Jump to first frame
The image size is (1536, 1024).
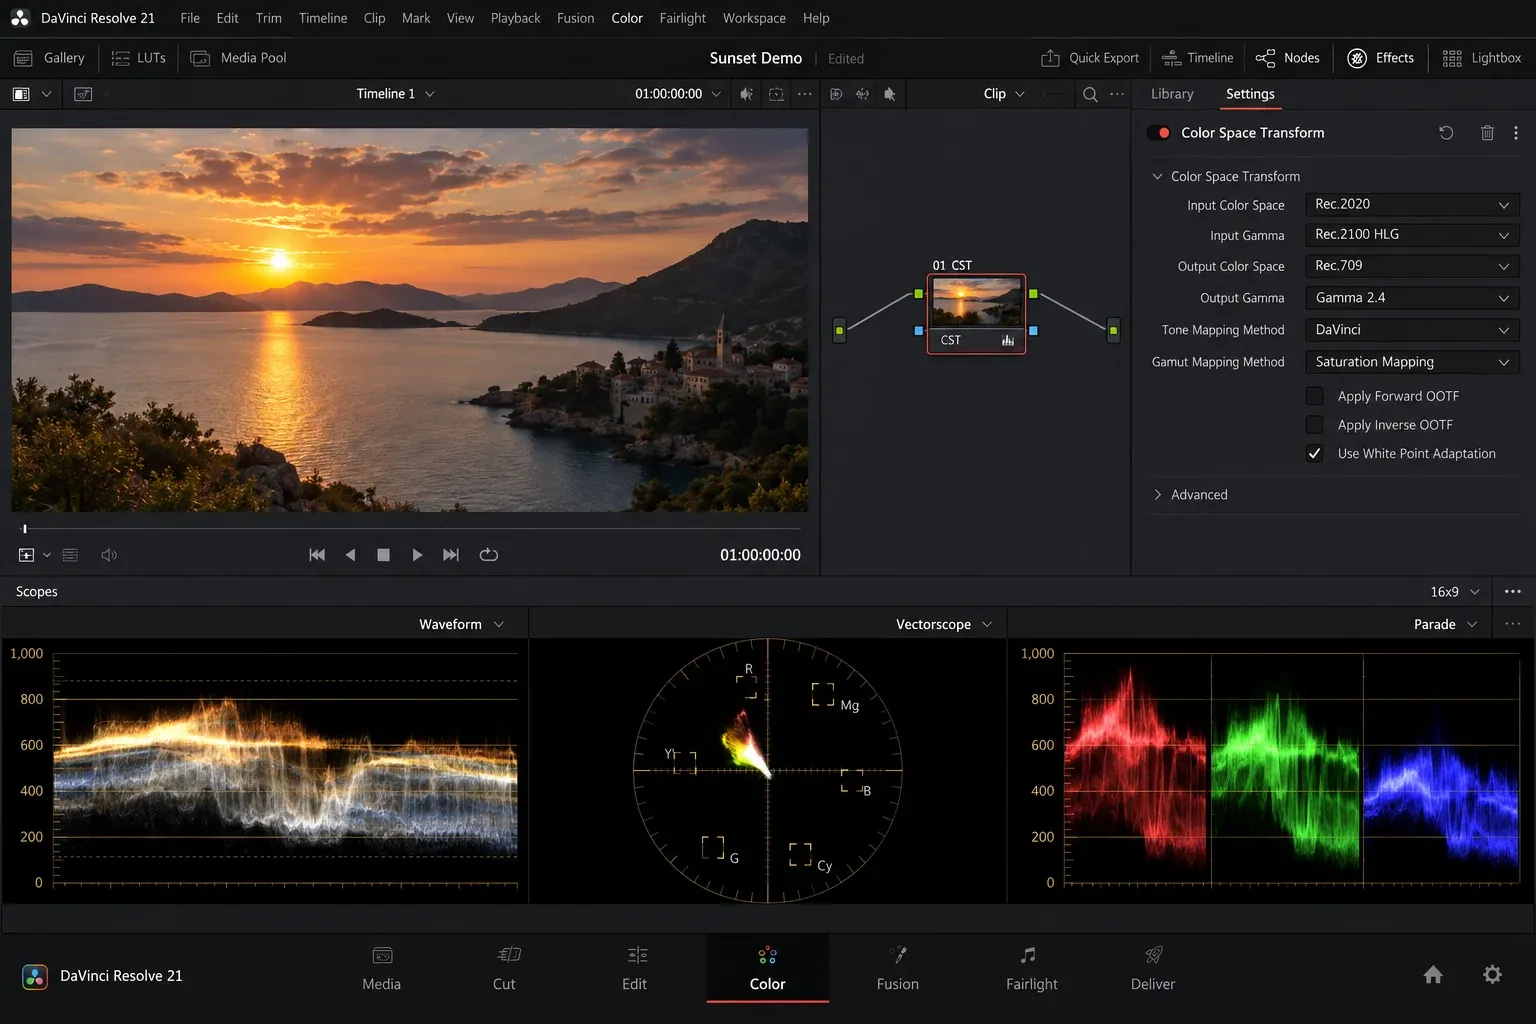[x=317, y=555]
